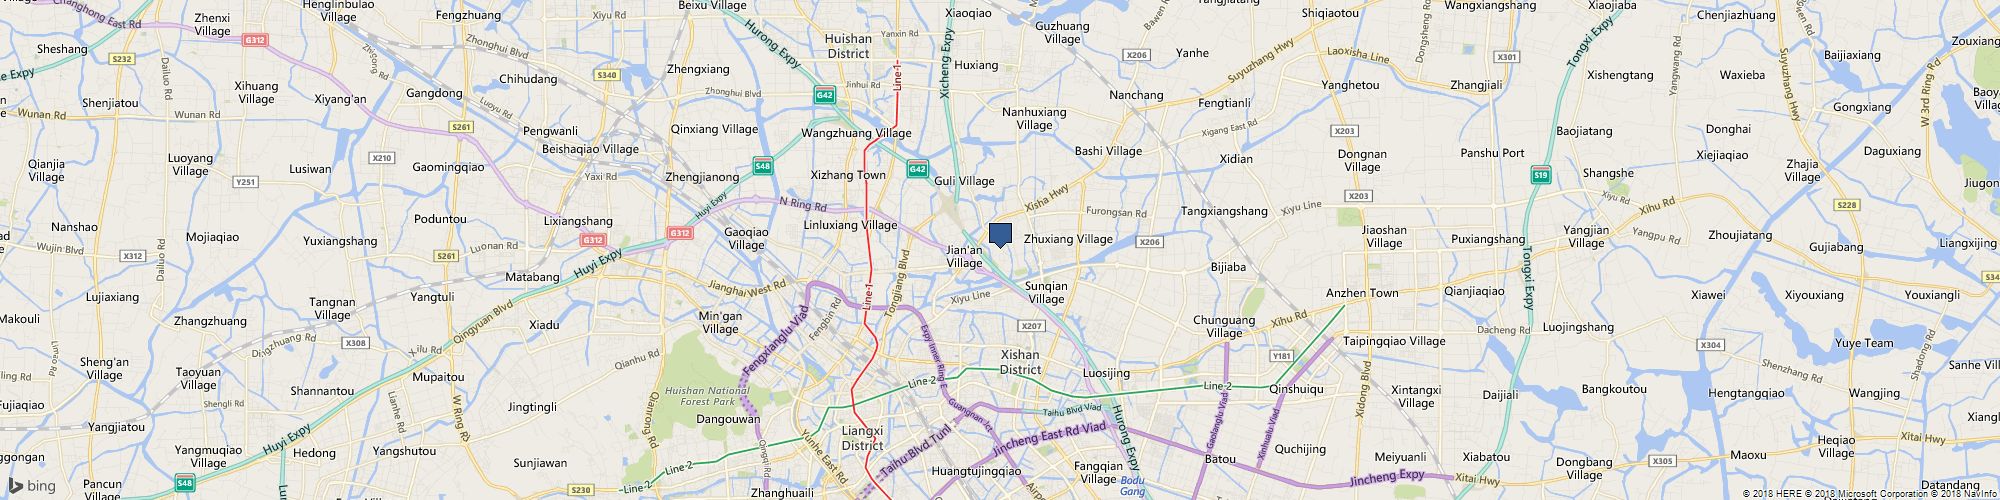Click the Y181 road badge near Chunguang Village
The height and width of the screenshot is (500, 2000).
tap(1281, 356)
